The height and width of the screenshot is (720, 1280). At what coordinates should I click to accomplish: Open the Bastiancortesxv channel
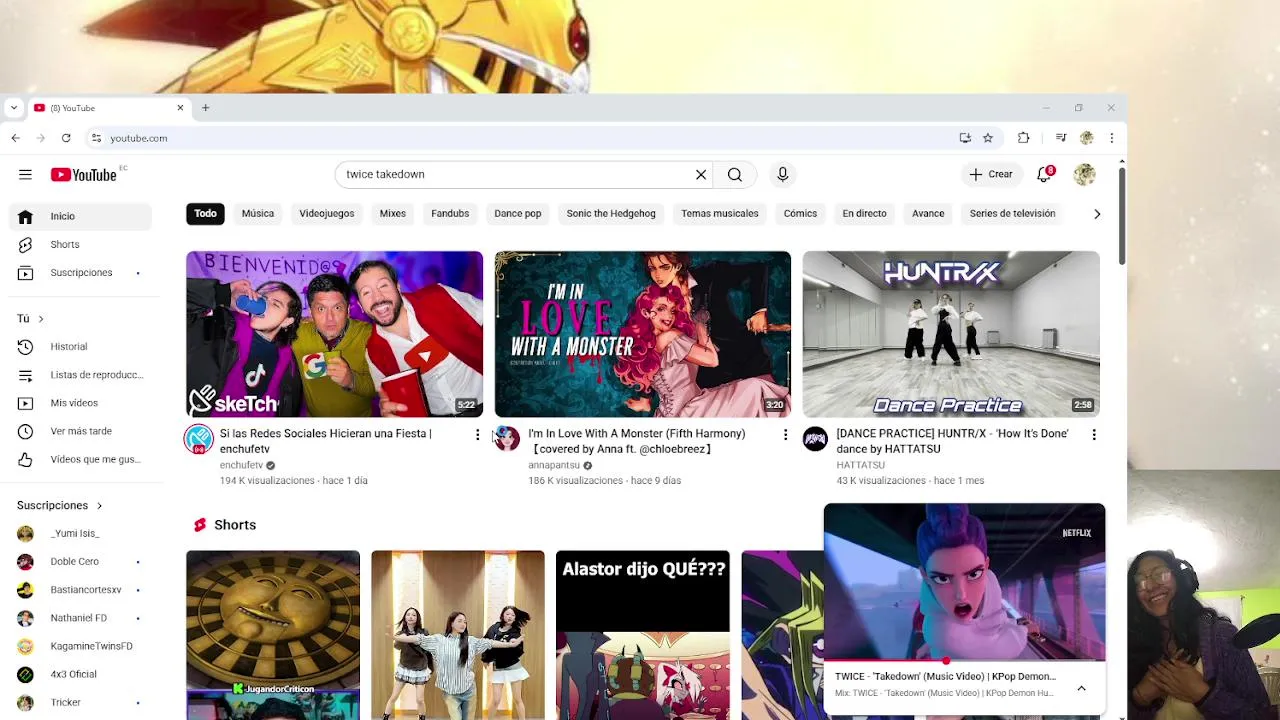click(80, 589)
